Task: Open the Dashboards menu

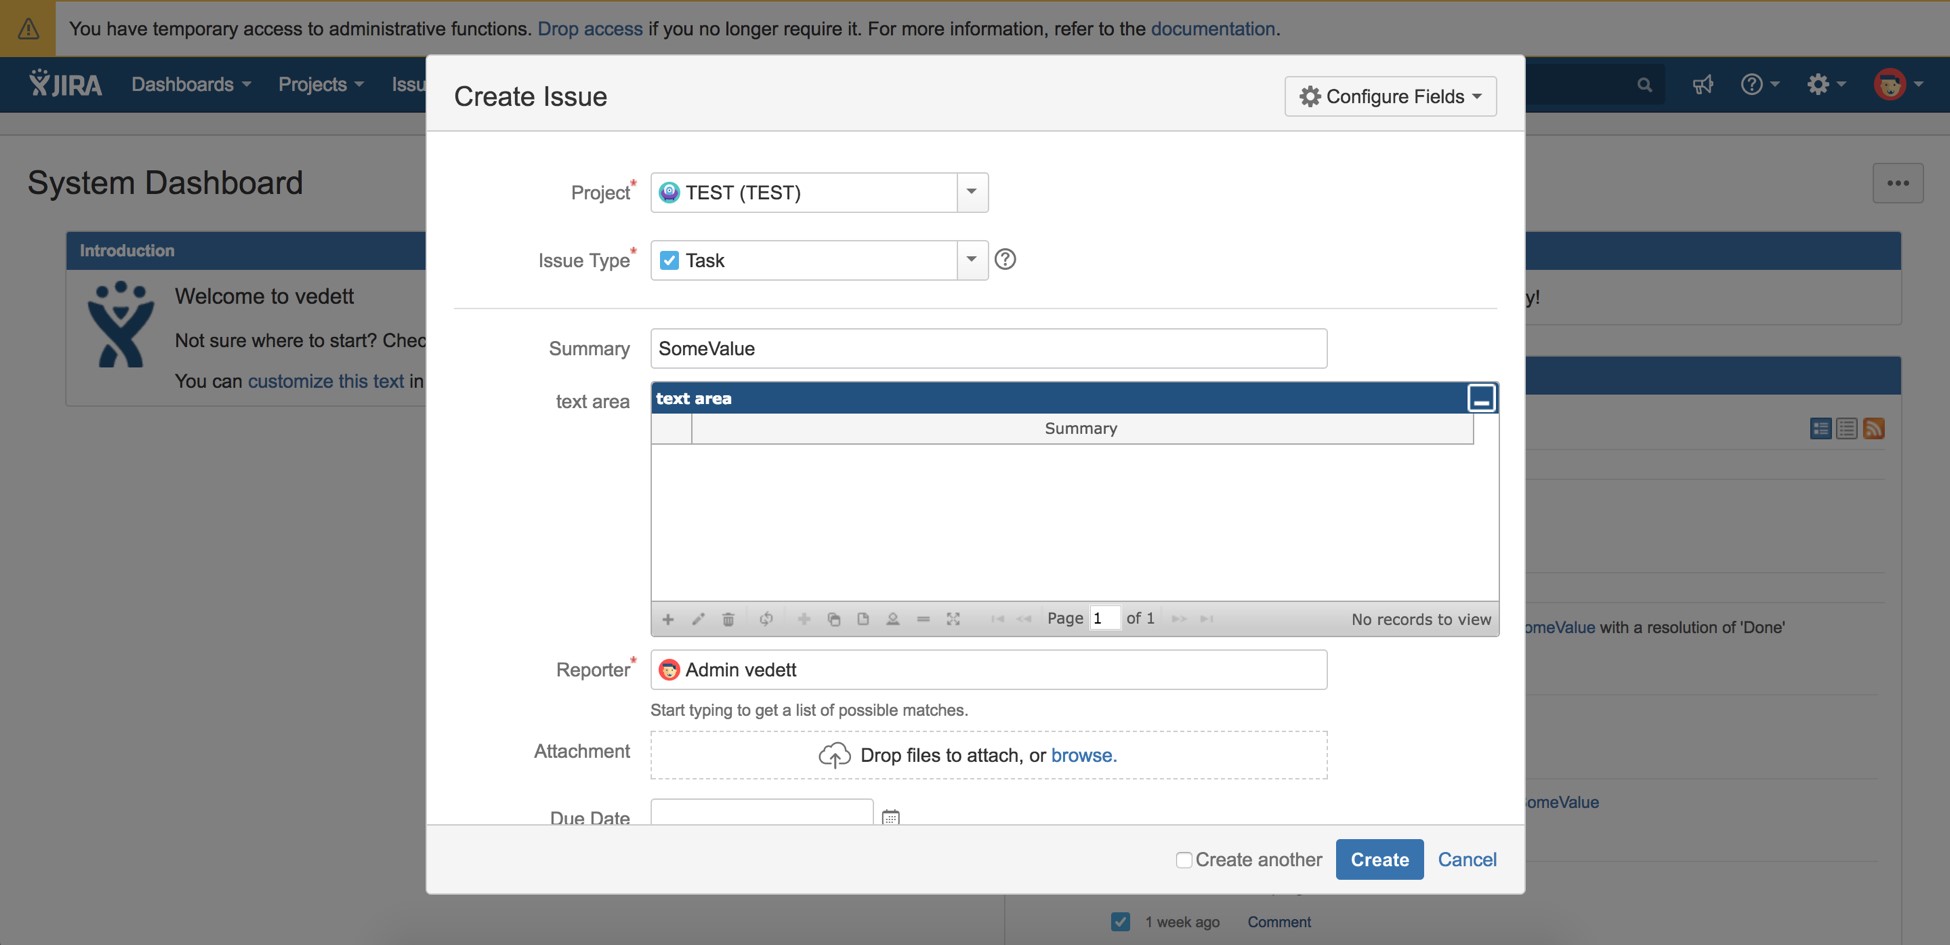Action: [x=191, y=85]
